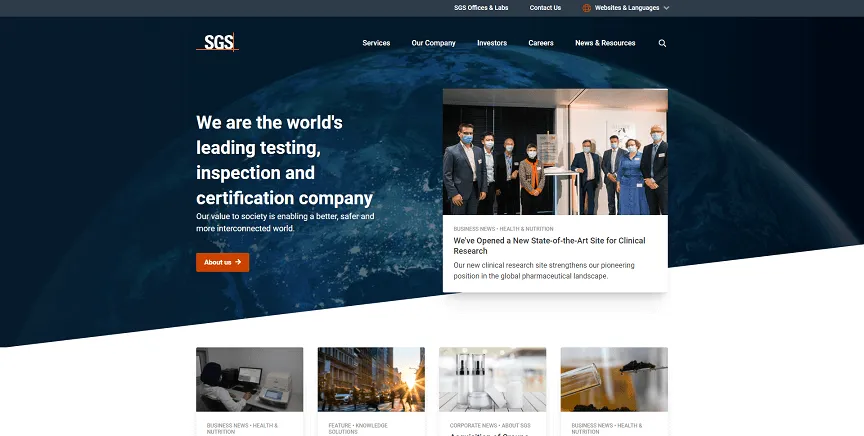
Task: Click the 'We are the world's leading testing' headline
Action: (285, 160)
